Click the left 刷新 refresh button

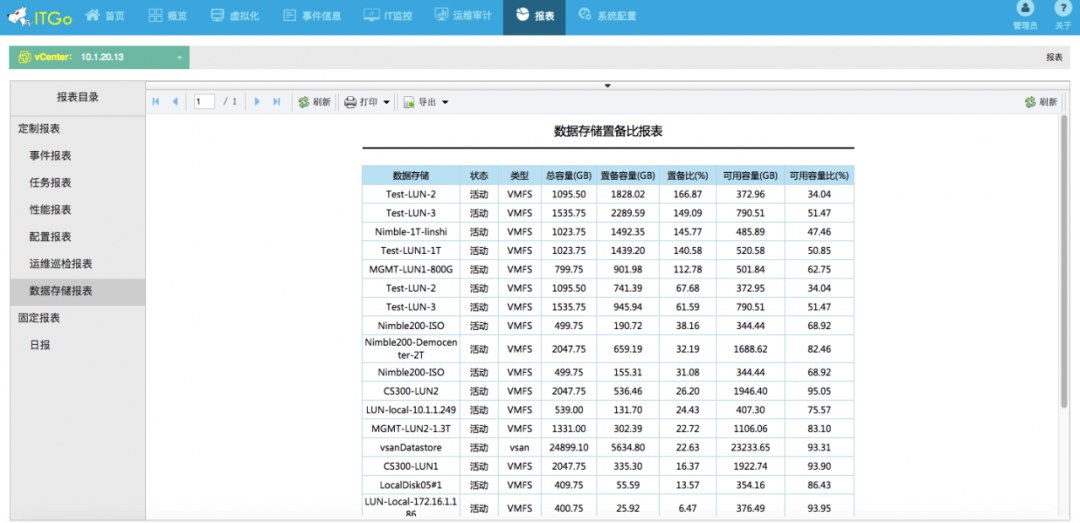[314, 102]
